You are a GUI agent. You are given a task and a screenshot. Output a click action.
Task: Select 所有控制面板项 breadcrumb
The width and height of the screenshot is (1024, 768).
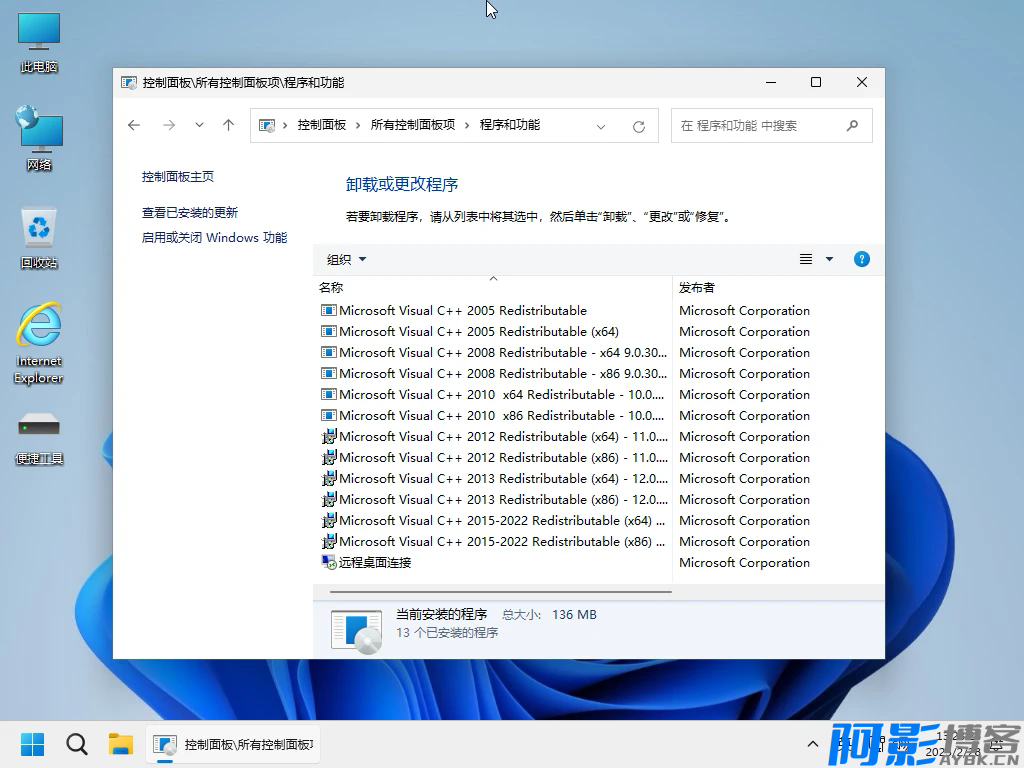[x=413, y=125]
